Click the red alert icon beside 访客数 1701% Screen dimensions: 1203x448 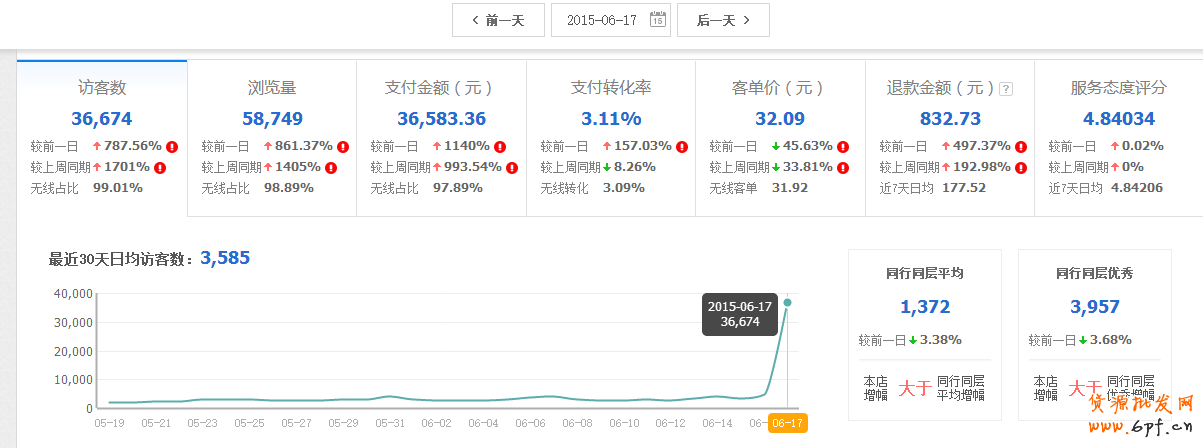click(160, 167)
